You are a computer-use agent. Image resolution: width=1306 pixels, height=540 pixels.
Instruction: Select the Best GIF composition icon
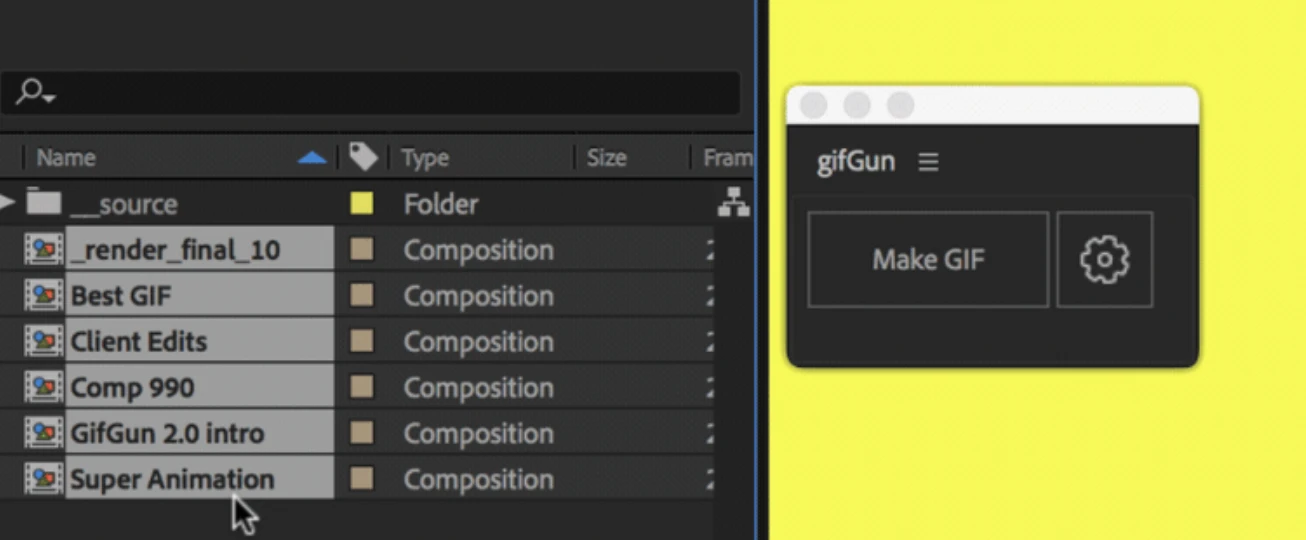click(x=43, y=296)
